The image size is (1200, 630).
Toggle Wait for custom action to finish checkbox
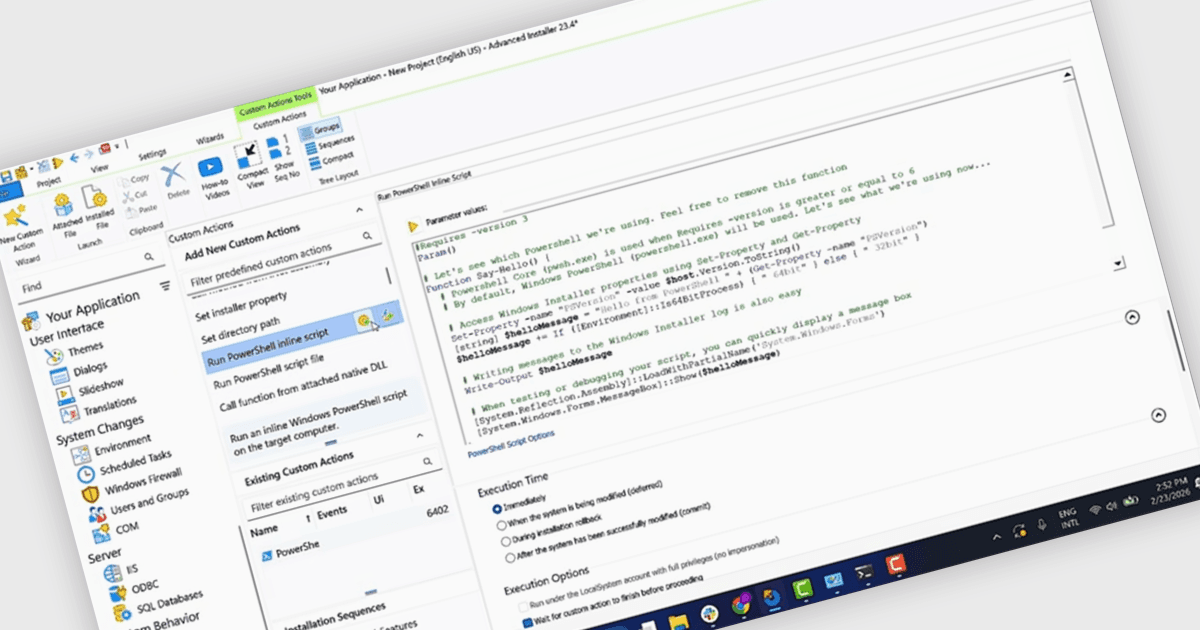(x=528, y=623)
